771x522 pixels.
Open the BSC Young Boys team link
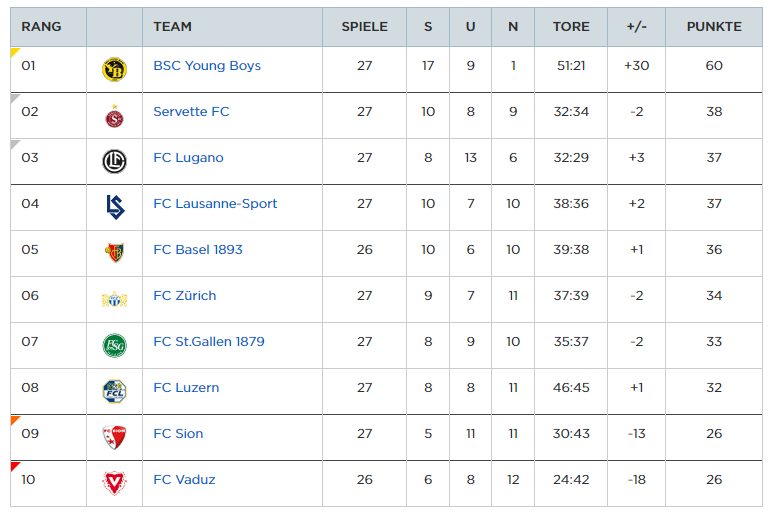point(207,66)
